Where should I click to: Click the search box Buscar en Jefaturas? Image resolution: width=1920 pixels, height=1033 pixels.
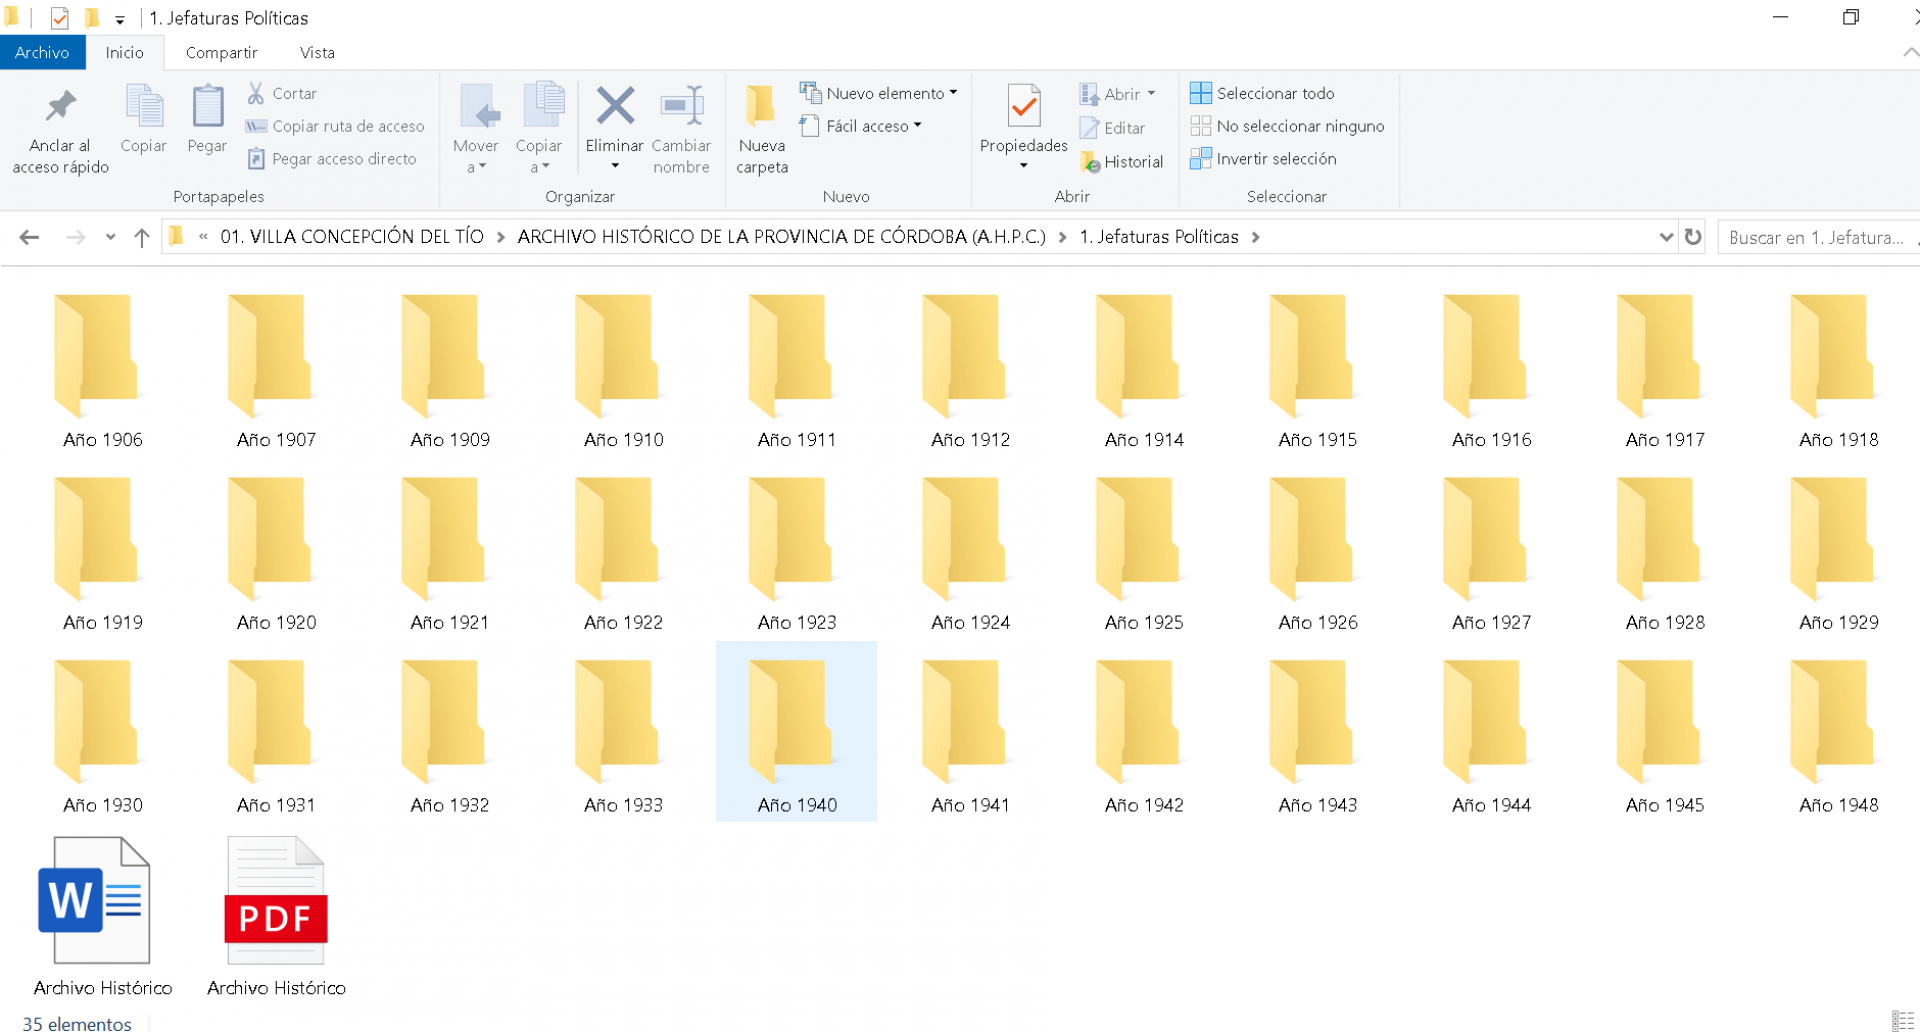(1815, 237)
